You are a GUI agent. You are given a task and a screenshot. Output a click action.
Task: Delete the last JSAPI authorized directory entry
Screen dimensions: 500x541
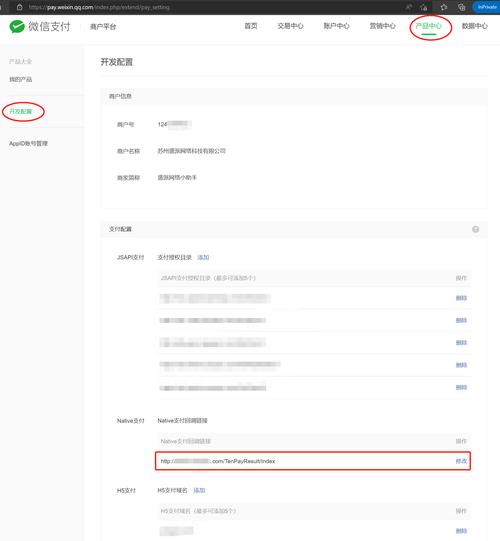pyautogui.click(x=461, y=387)
